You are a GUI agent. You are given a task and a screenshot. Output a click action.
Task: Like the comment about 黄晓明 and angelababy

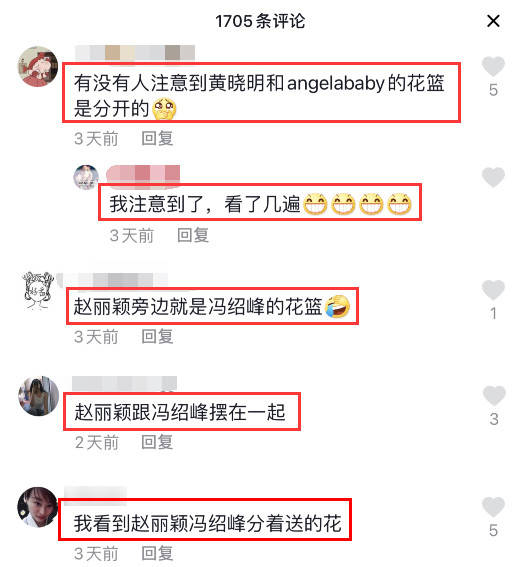tap(493, 67)
